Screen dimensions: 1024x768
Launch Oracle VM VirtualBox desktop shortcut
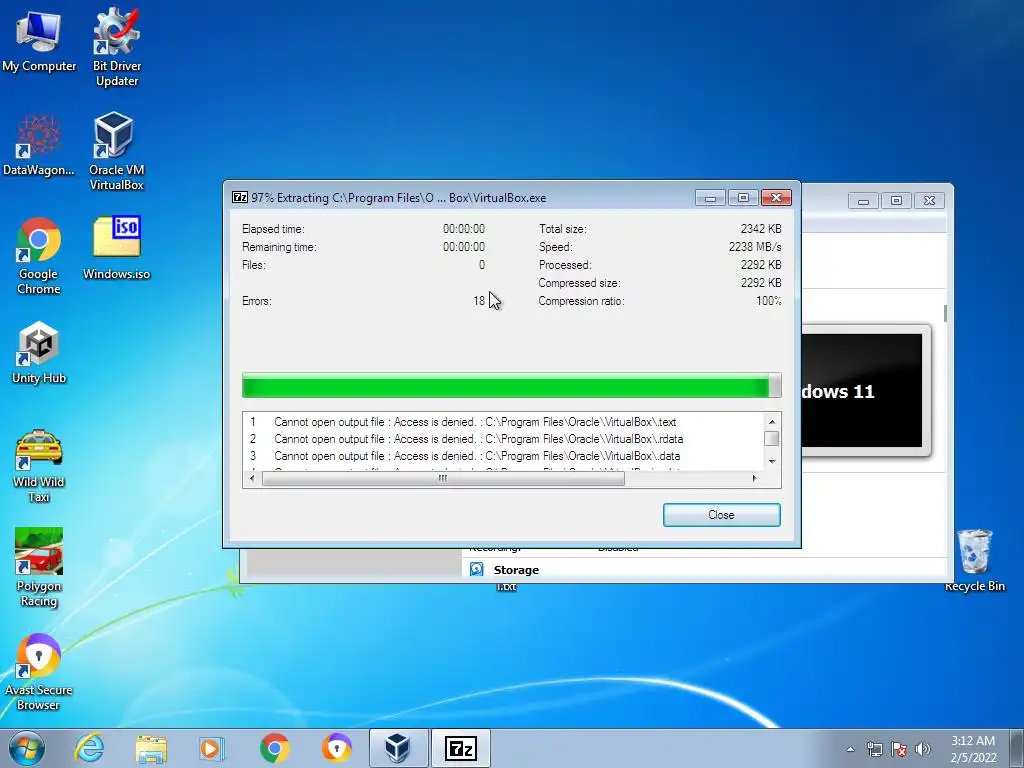point(116,150)
